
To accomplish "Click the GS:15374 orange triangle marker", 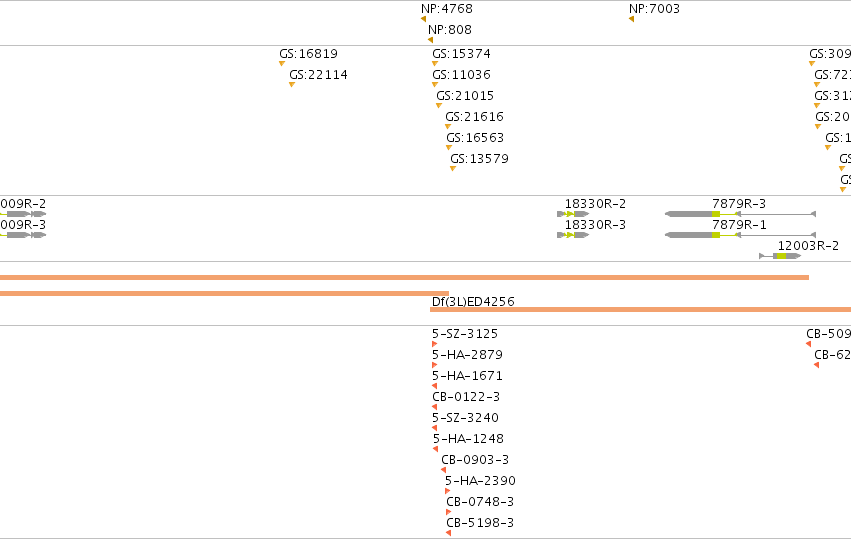I will click(x=435, y=64).
